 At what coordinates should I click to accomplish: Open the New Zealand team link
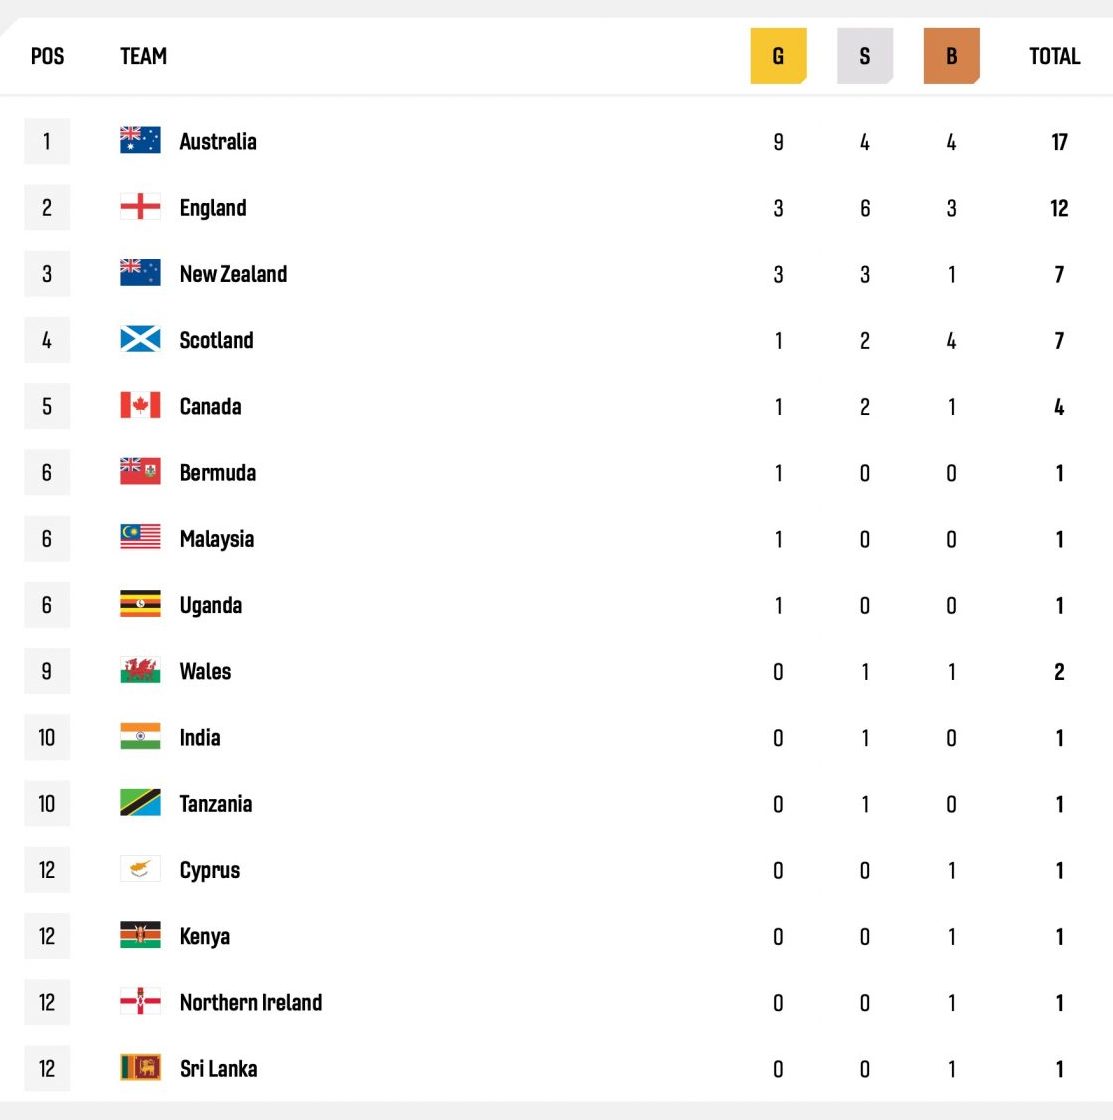(x=233, y=274)
